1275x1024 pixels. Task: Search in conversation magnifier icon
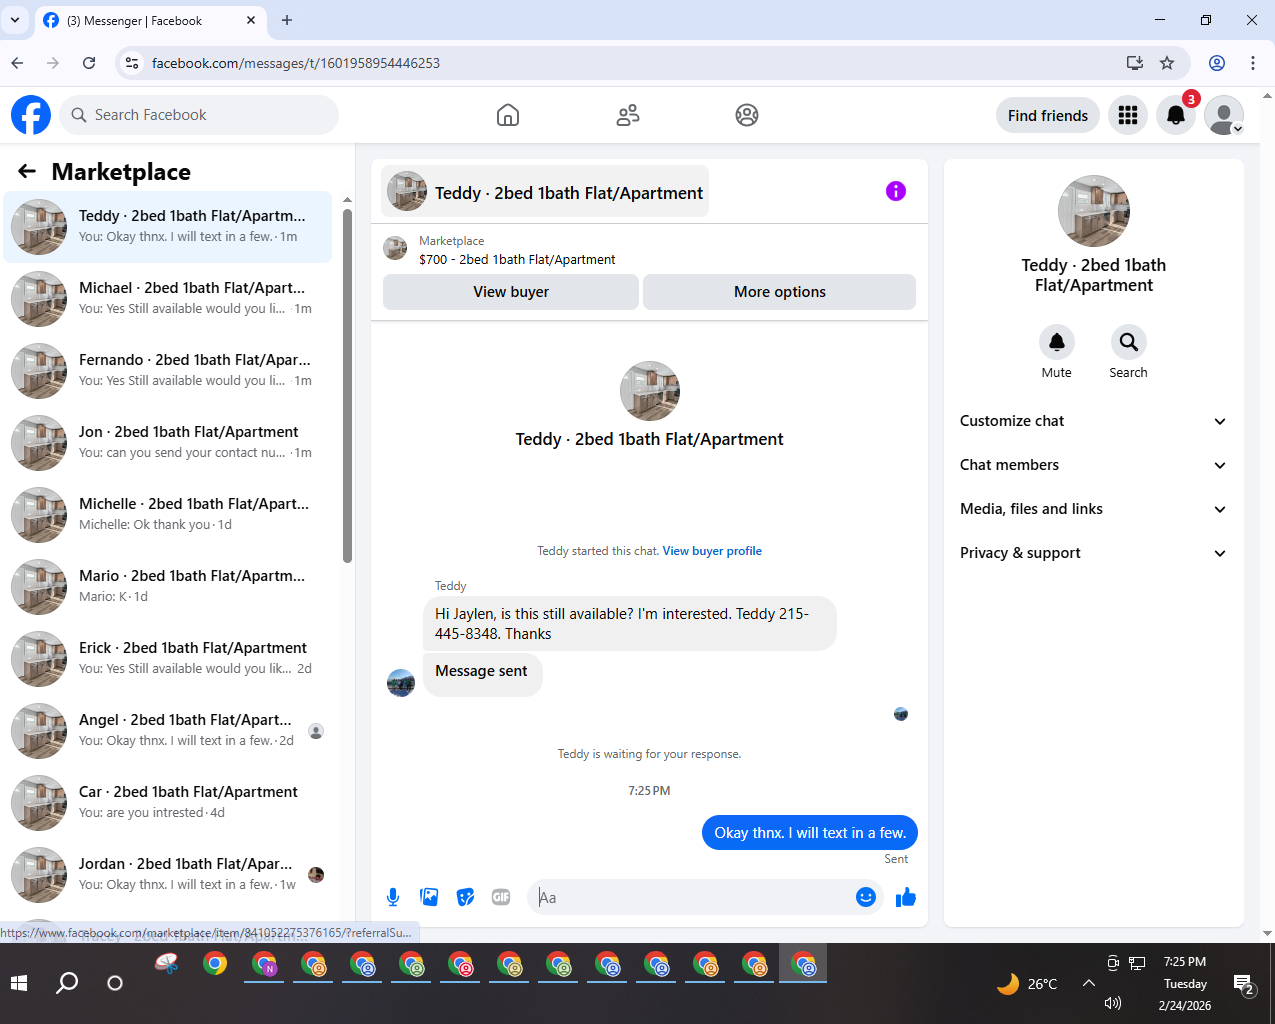pyautogui.click(x=1128, y=342)
